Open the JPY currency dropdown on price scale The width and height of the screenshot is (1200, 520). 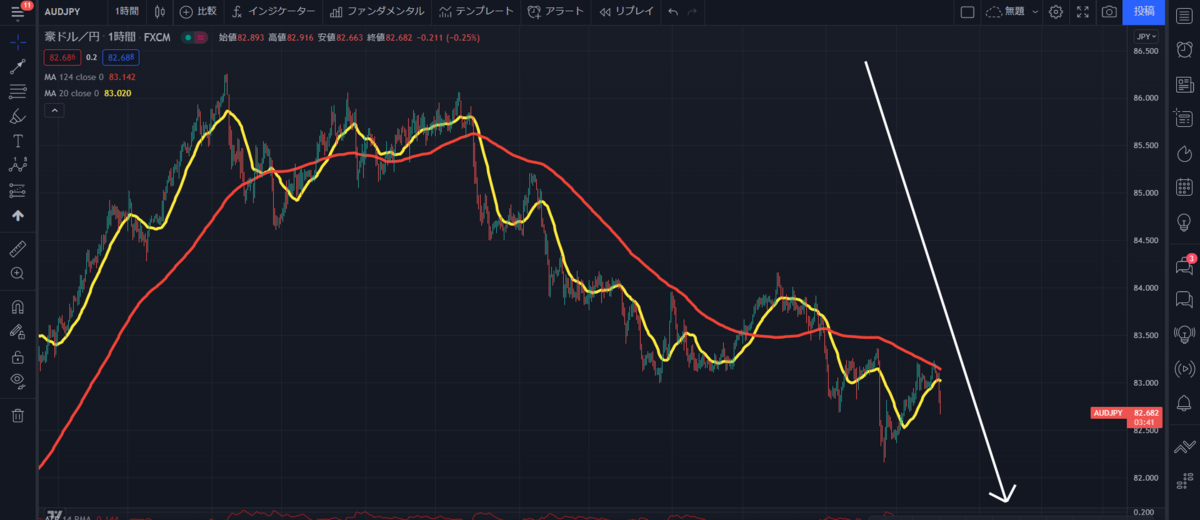pyautogui.click(x=1146, y=37)
